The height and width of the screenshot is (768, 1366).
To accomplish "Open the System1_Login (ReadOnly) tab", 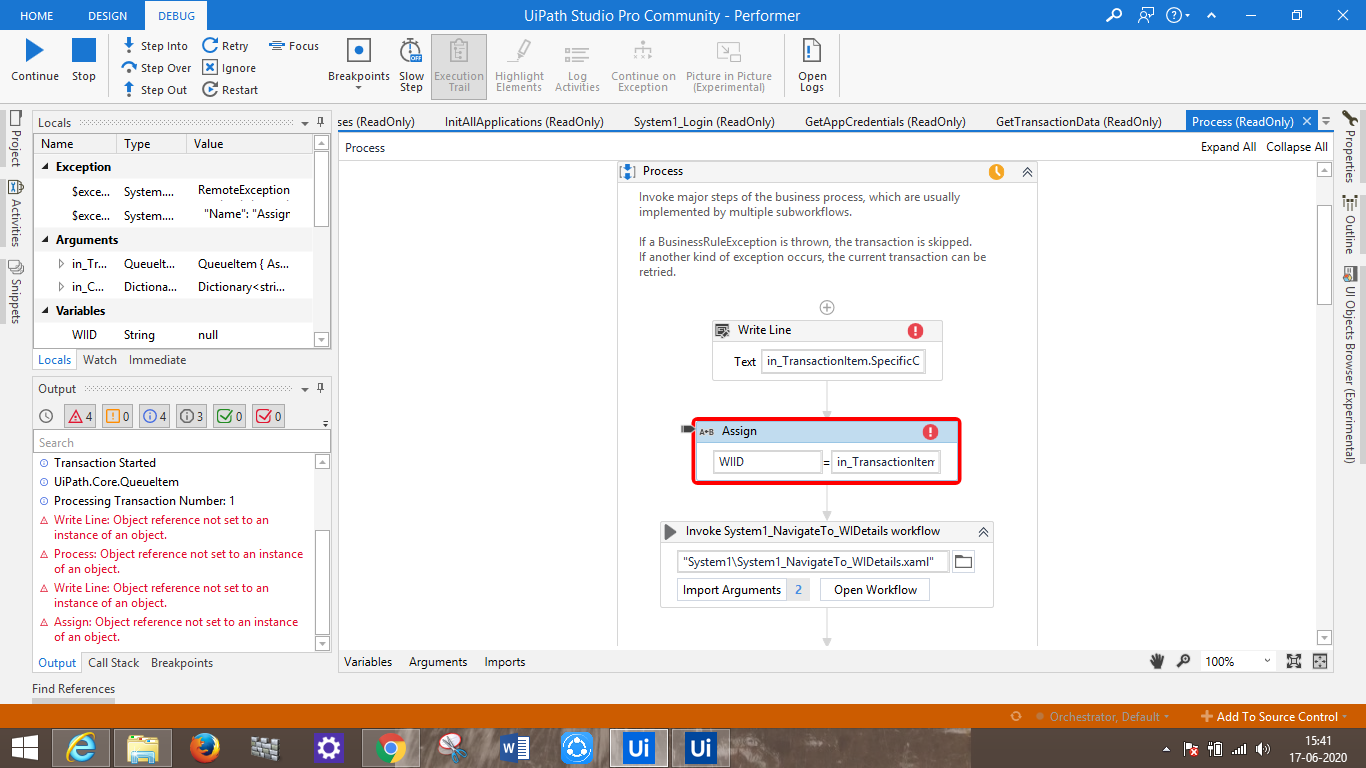I will (704, 122).
